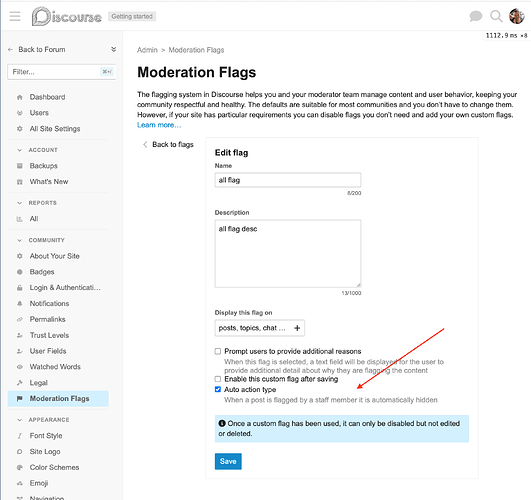Go back to forum

pos(37,49)
